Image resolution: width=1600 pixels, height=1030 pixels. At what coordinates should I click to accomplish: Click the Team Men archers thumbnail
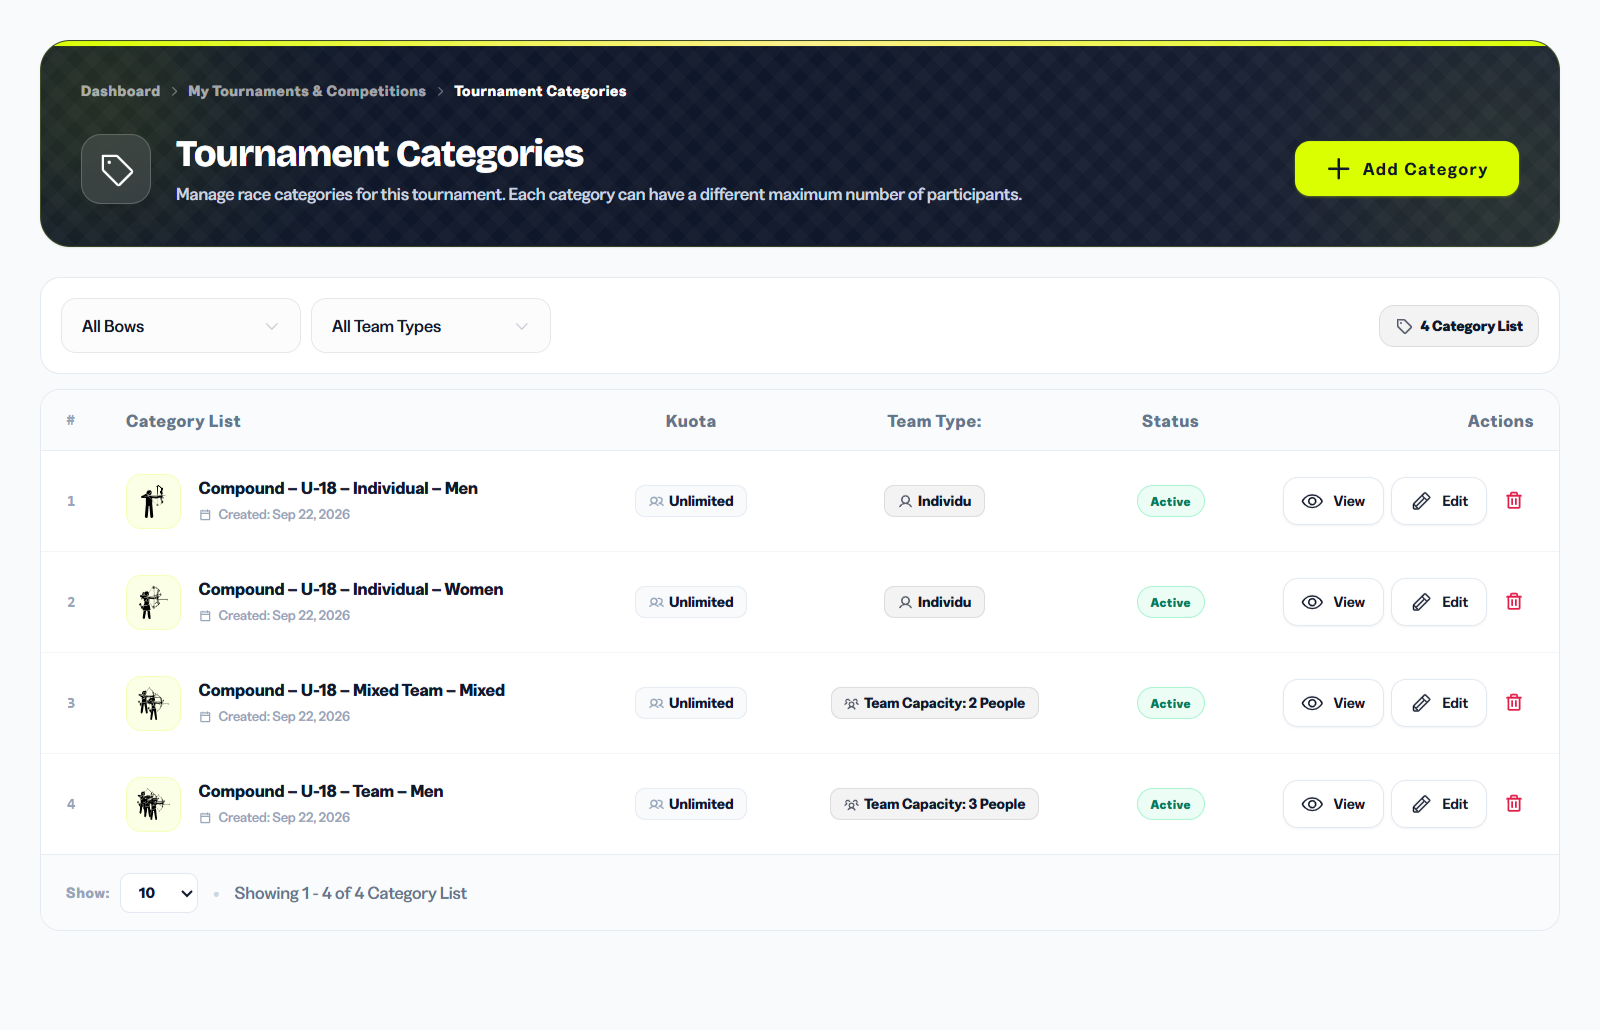click(x=153, y=804)
